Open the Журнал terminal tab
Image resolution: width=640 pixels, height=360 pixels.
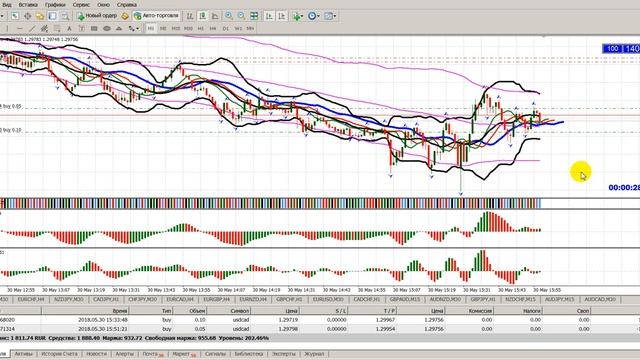pyautogui.click(x=314, y=354)
